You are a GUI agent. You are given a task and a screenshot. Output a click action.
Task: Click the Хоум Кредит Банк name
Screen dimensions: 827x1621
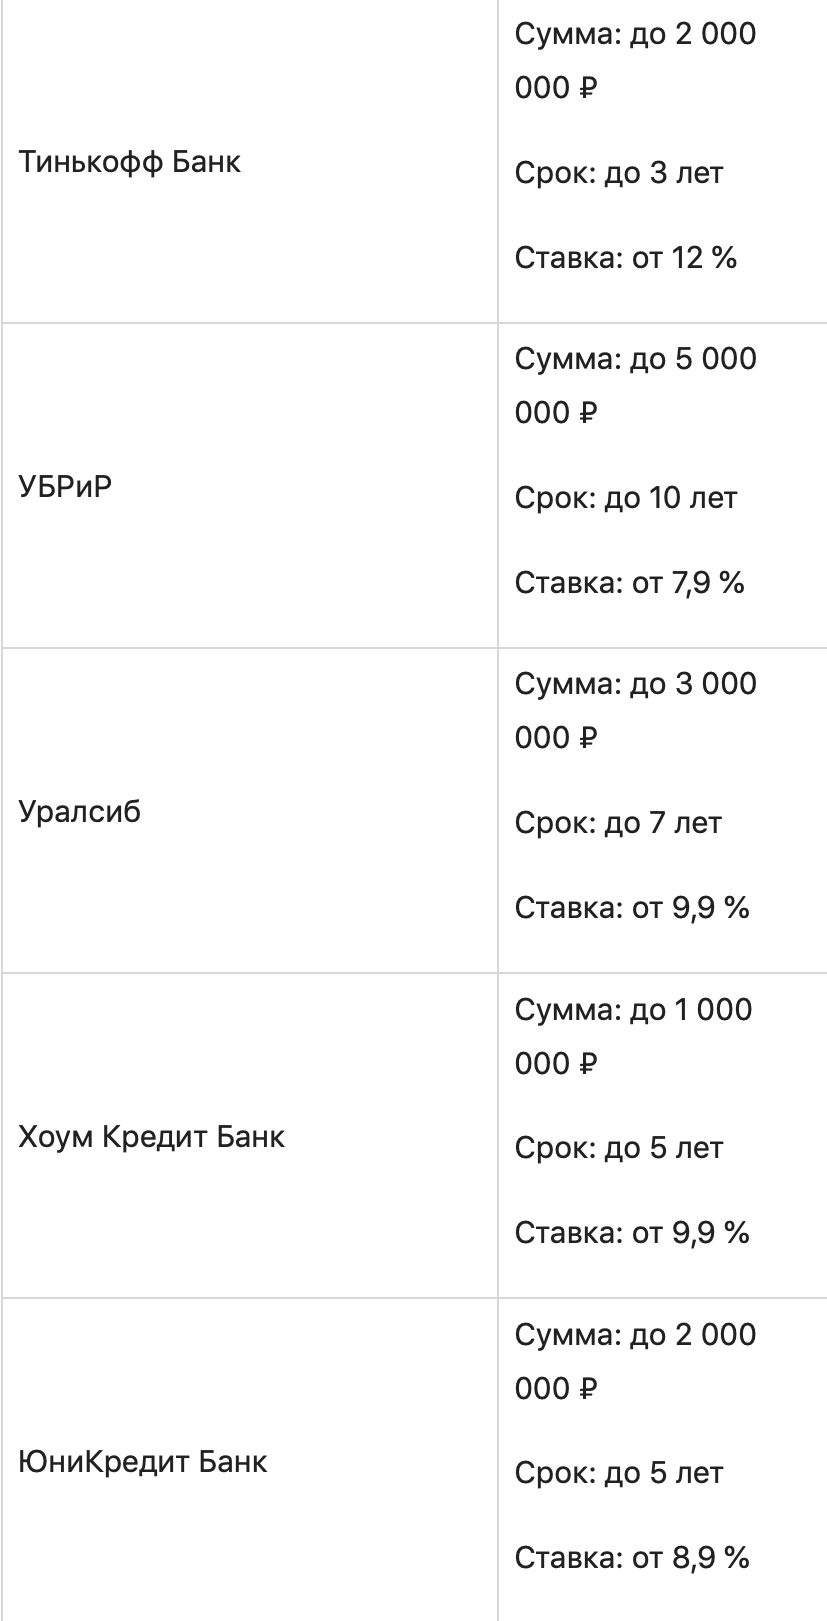[152, 1137]
